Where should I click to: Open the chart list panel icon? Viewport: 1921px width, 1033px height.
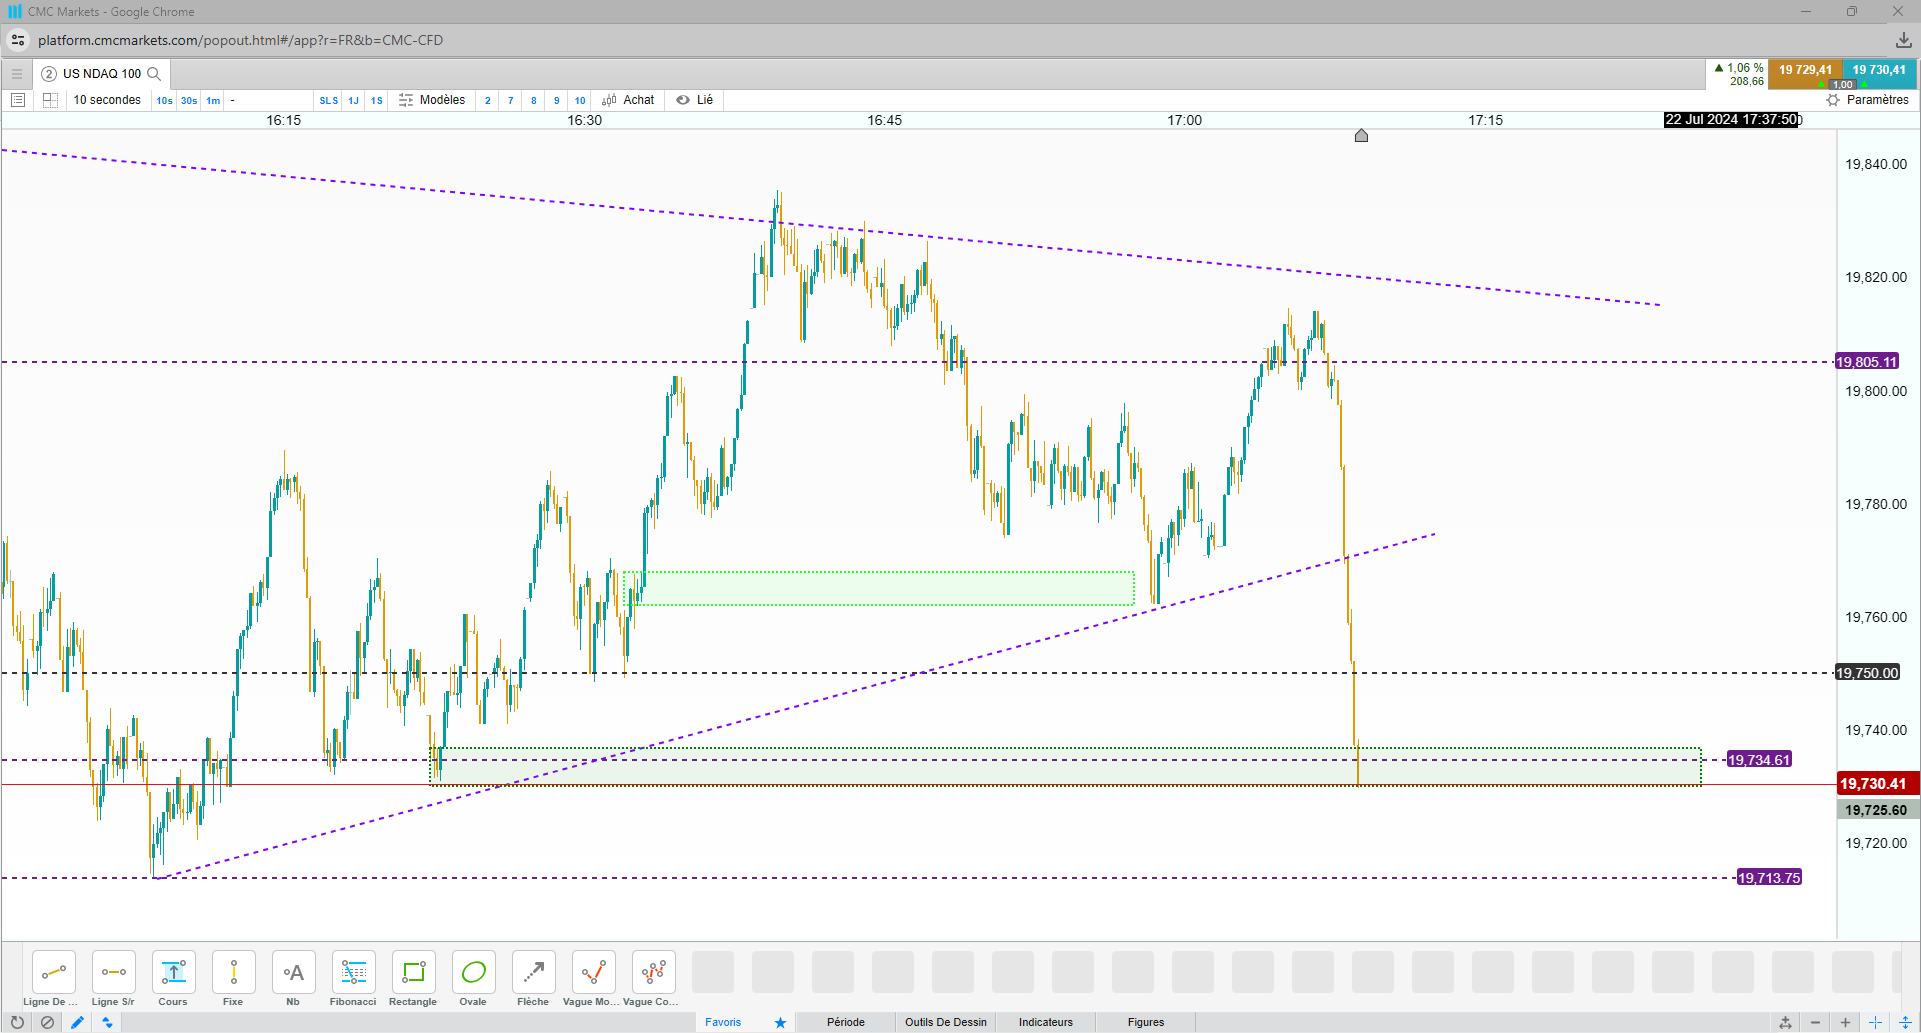click(18, 100)
